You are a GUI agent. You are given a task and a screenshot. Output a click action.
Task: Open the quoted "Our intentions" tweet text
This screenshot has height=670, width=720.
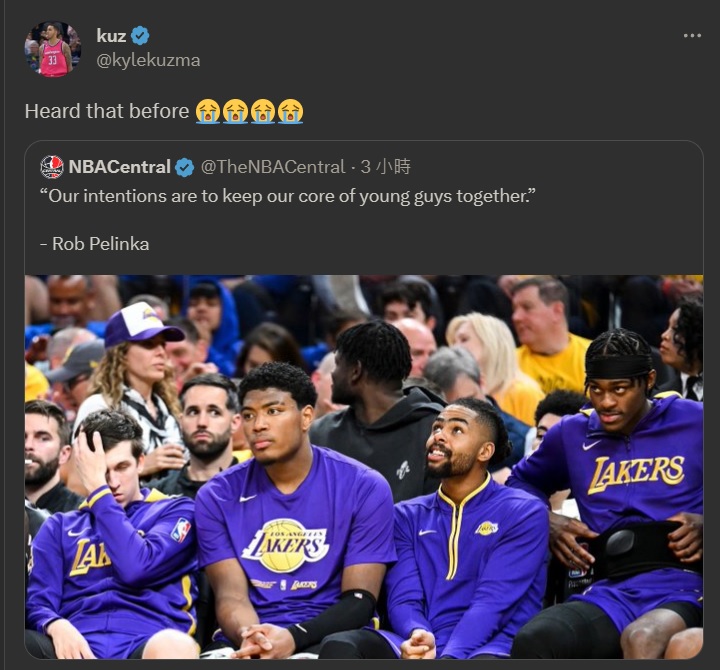(288, 196)
